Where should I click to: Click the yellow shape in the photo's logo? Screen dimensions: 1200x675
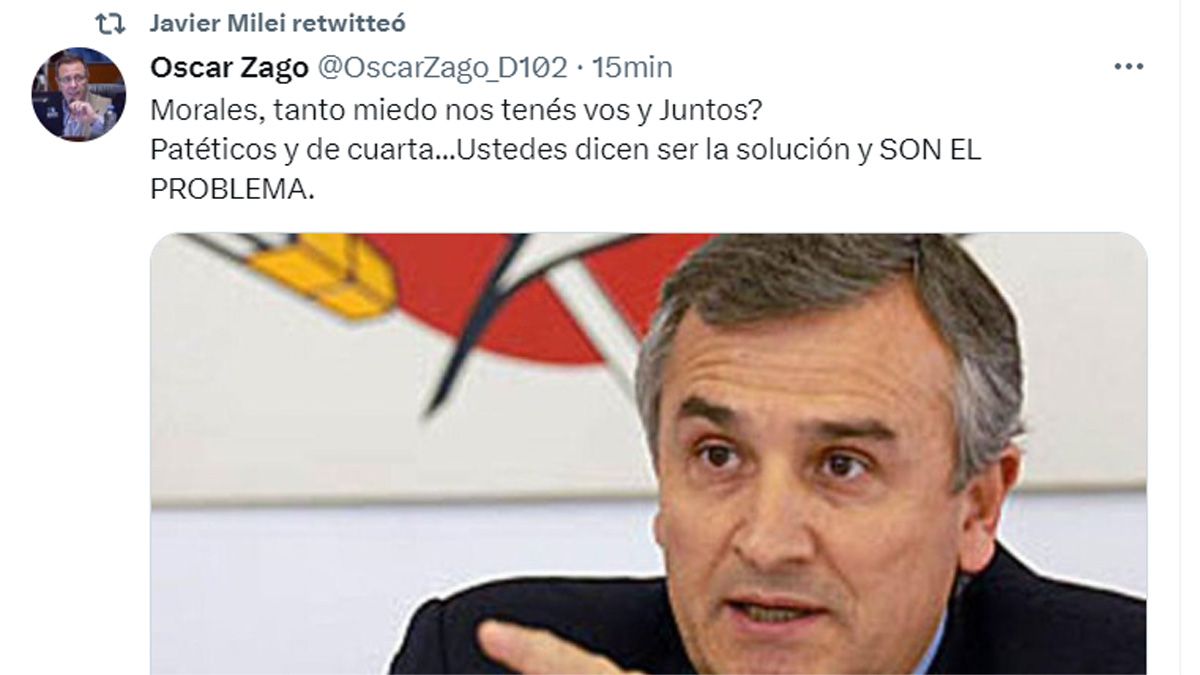point(322,275)
